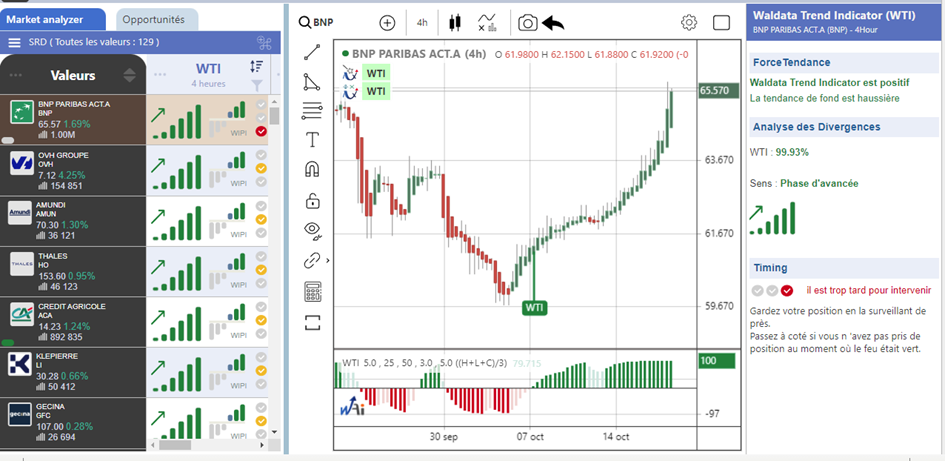Click yellow timing check in CREDIT AGRICOLE row
Image resolution: width=945 pixels, height=461 pixels.
[x=261, y=320]
